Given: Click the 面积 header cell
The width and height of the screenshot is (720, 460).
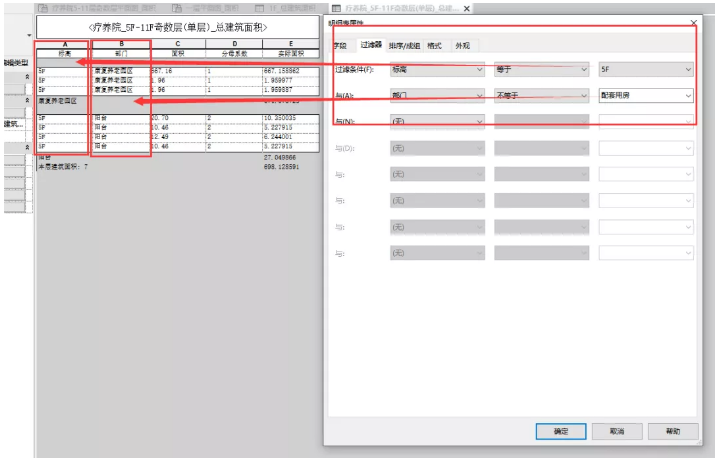Looking at the screenshot, I should (178, 53).
